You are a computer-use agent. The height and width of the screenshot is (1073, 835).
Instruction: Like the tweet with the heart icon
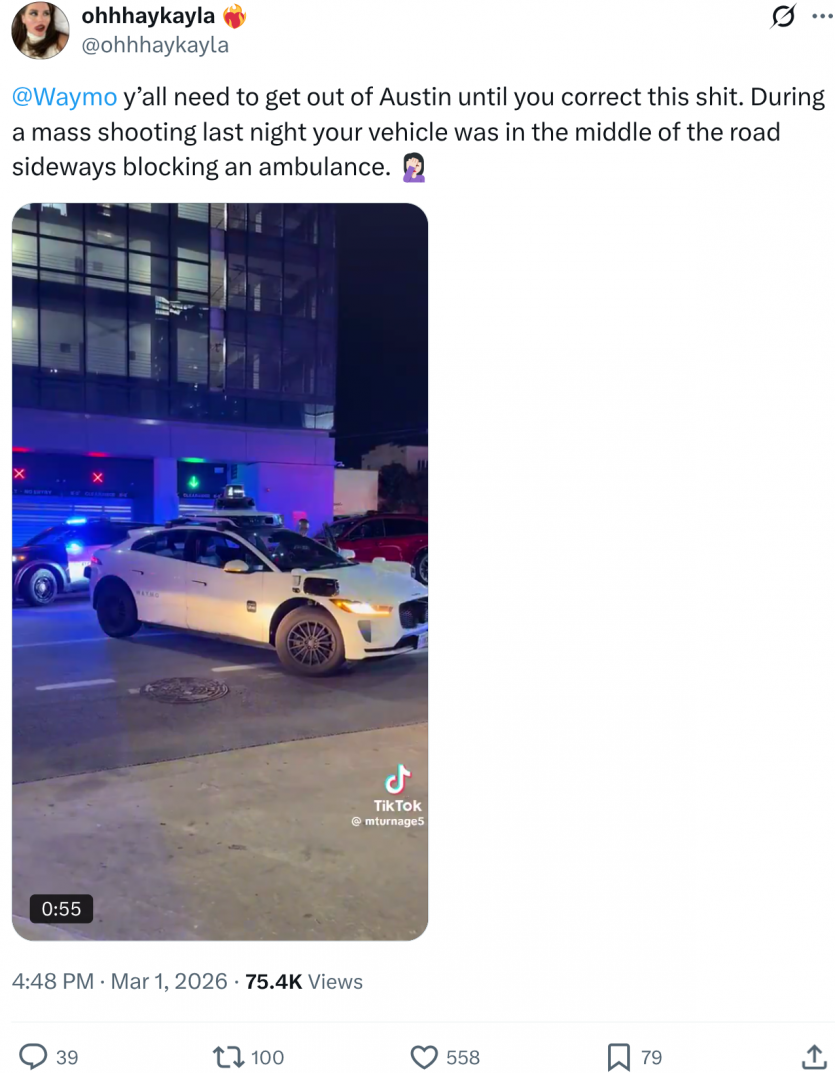tap(424, 1057)
